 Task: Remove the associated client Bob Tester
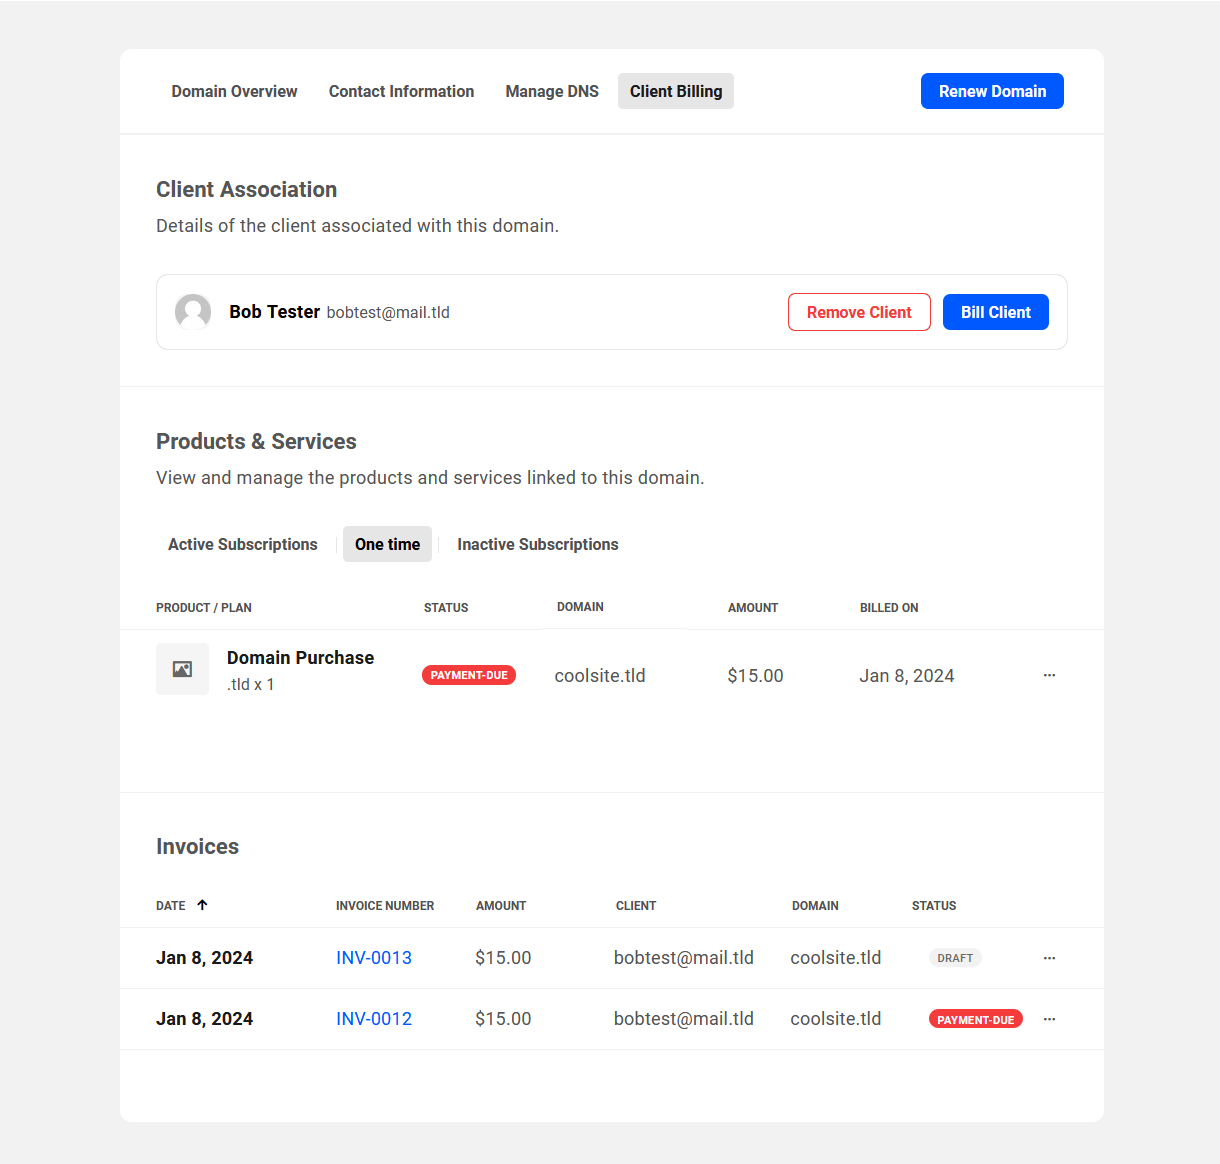(859, 311)
